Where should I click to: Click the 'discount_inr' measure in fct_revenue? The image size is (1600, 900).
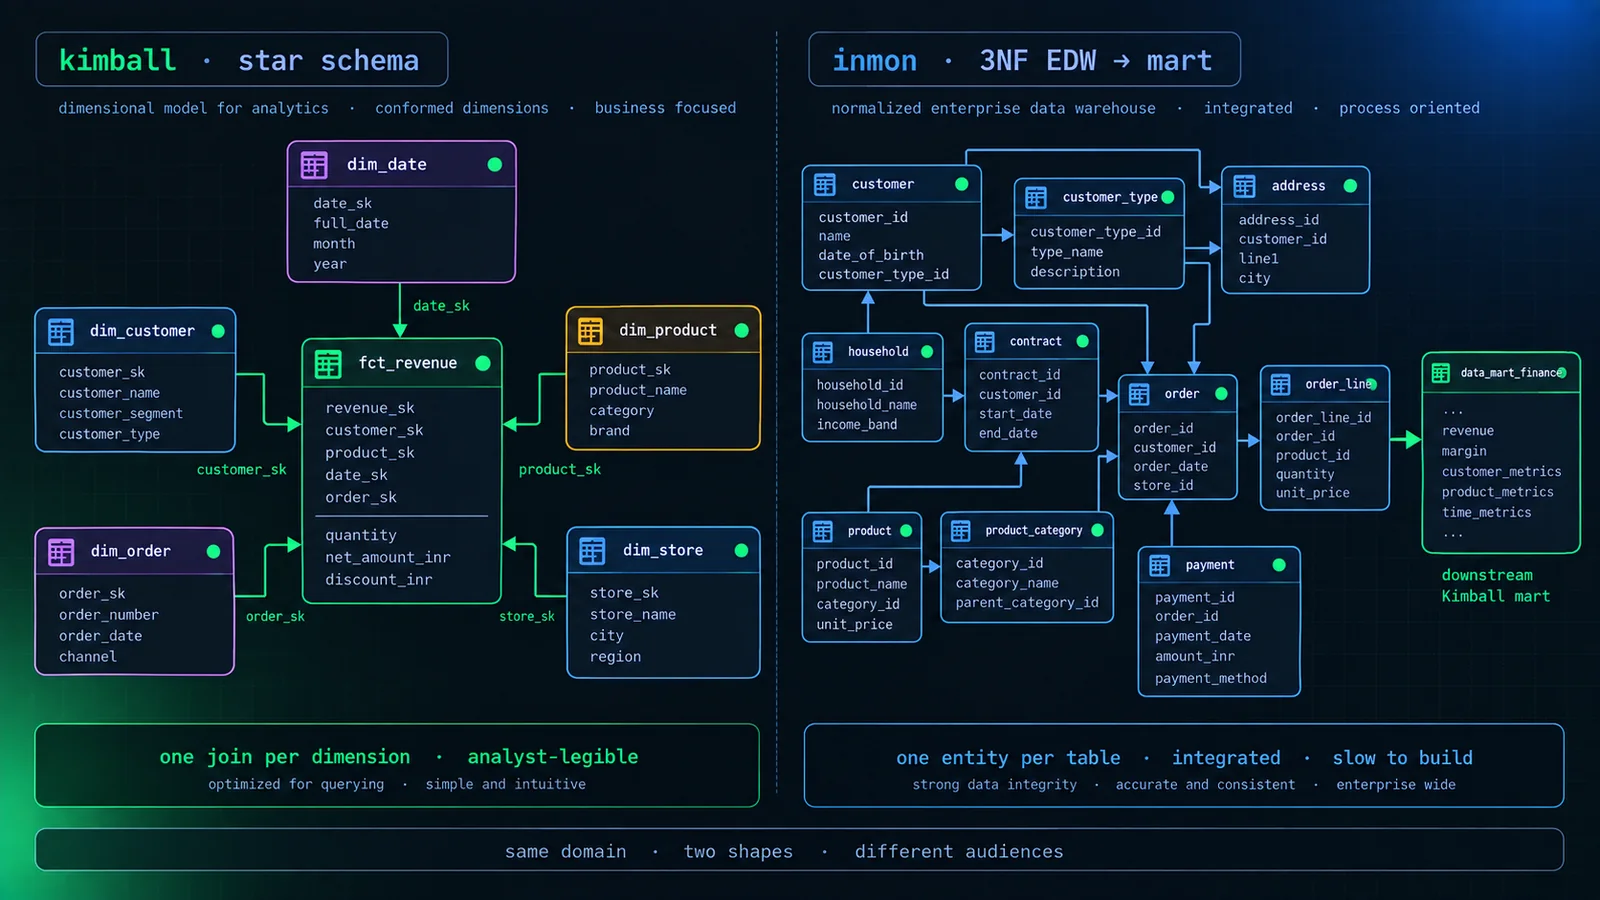pos(379,580)
